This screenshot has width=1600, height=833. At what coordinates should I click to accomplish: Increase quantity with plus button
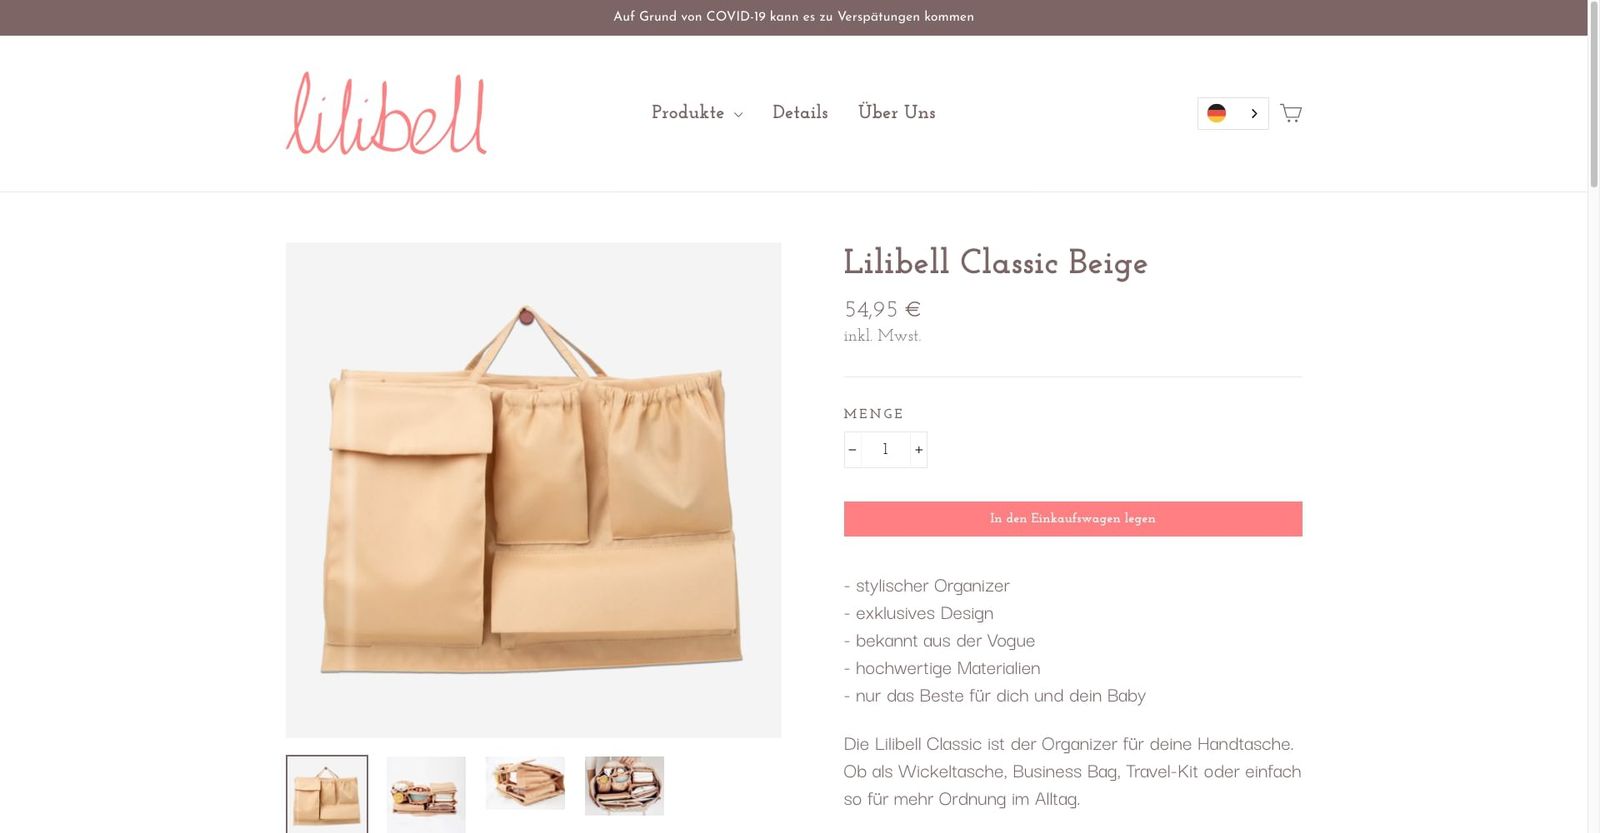918,450
